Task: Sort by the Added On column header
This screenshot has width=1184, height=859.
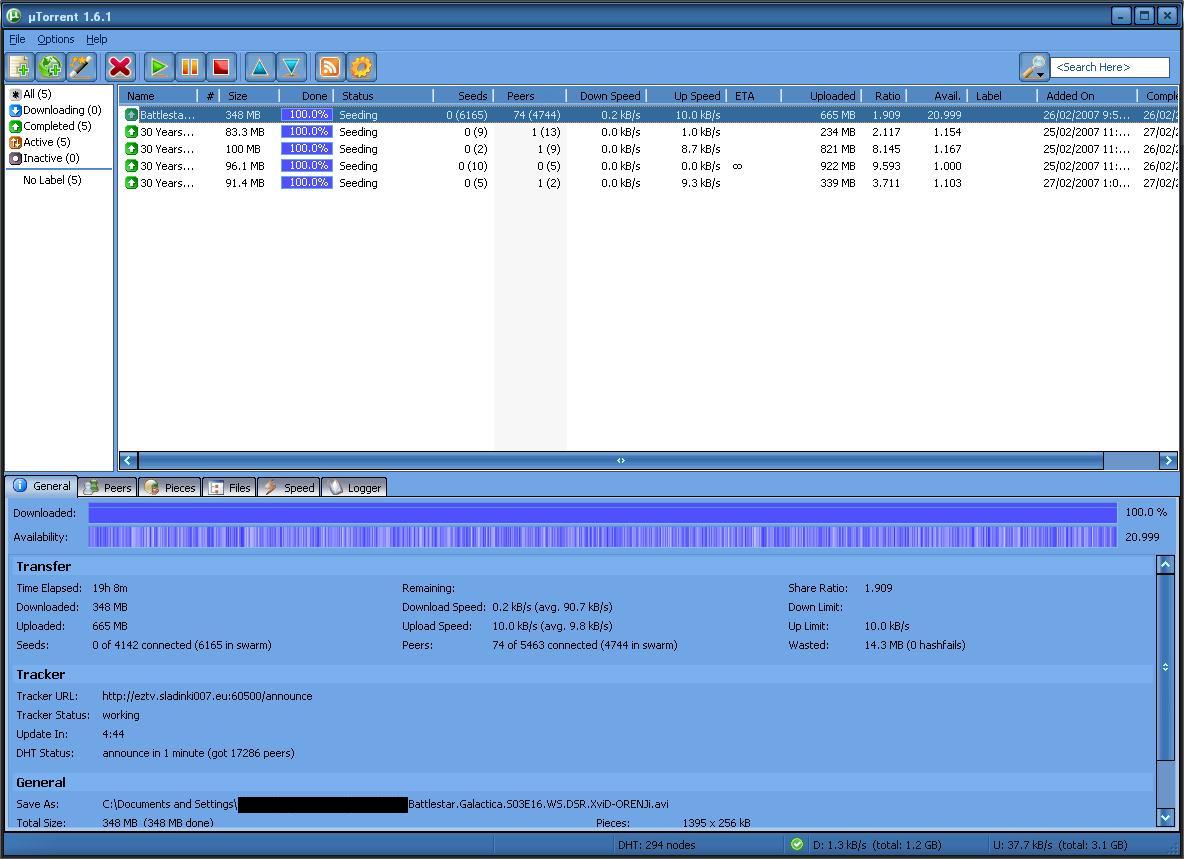Action: [1087, 96]
